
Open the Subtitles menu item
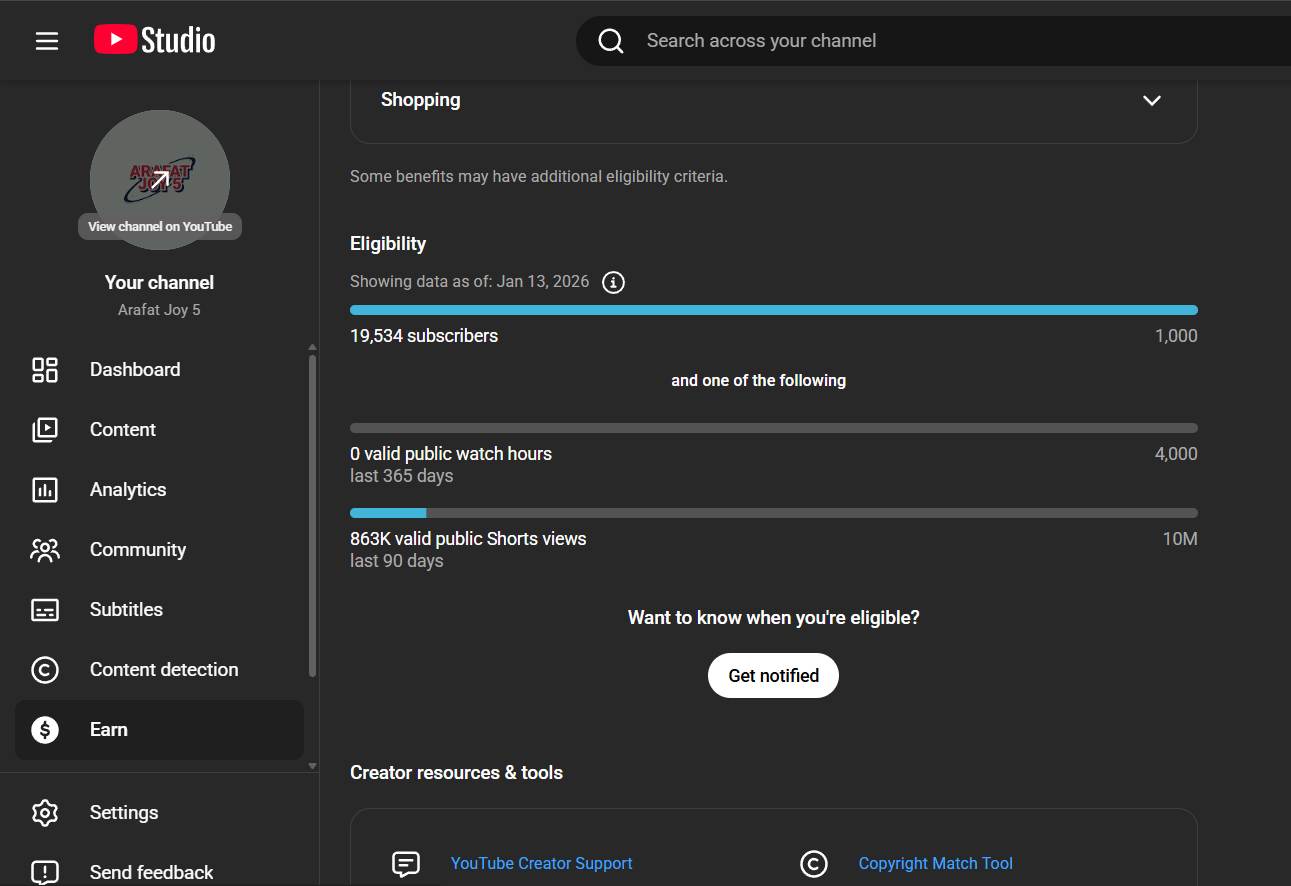126,610
